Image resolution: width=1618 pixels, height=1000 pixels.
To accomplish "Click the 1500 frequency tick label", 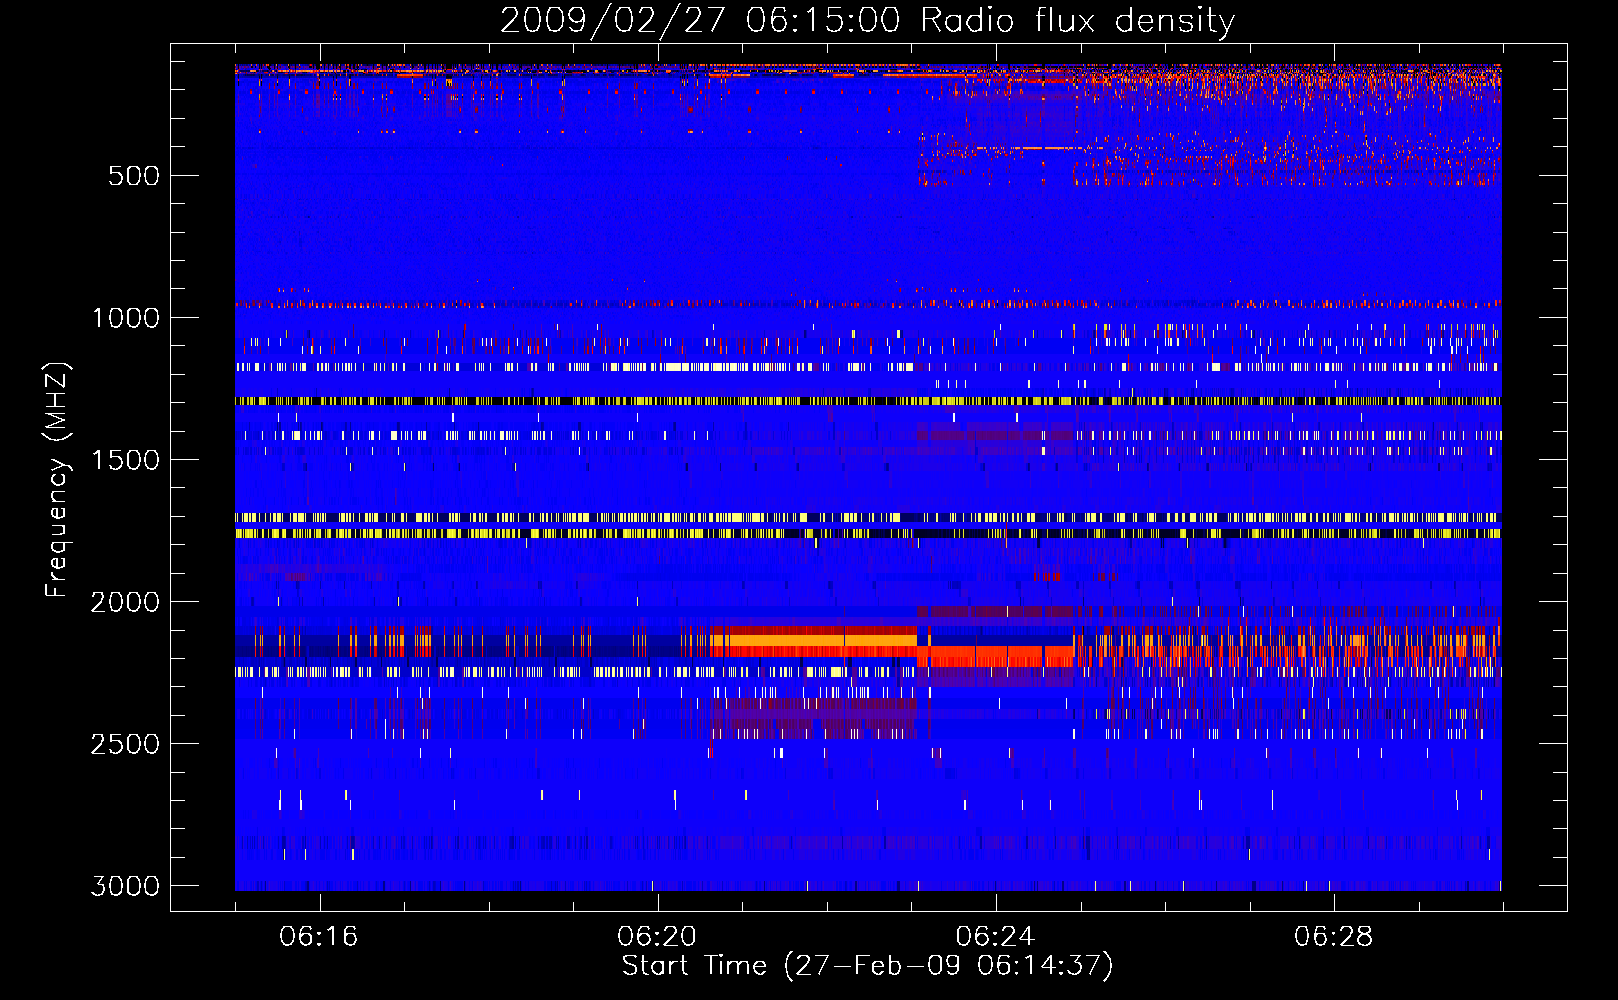I will [x=125, y=460].
